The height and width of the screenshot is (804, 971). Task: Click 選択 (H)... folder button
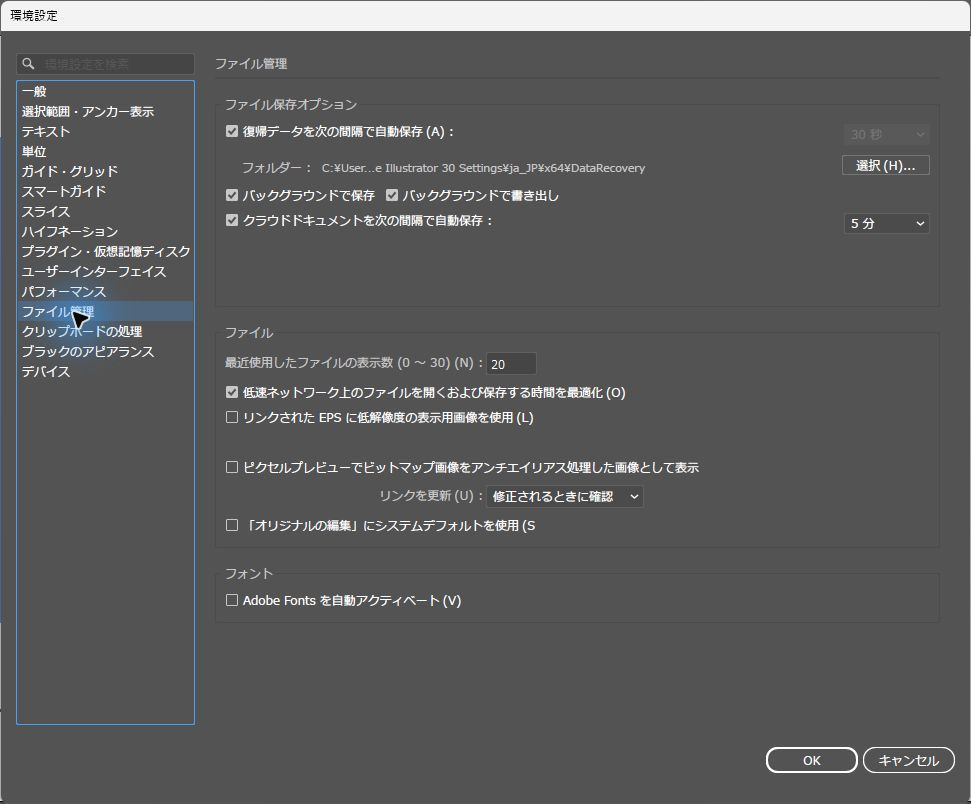886,165
